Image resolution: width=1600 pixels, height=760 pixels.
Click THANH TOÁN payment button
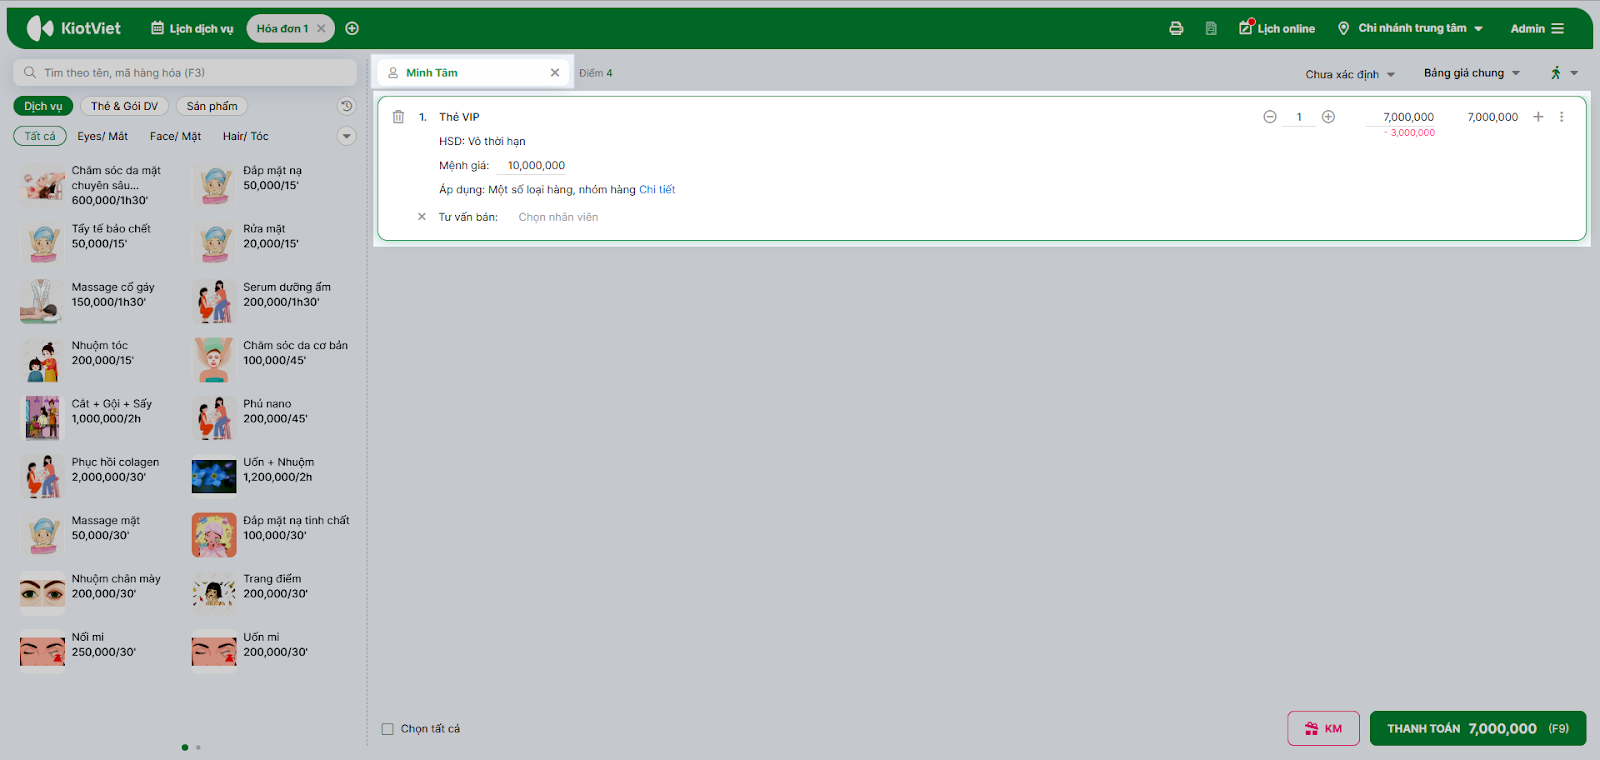point(1478,728)
